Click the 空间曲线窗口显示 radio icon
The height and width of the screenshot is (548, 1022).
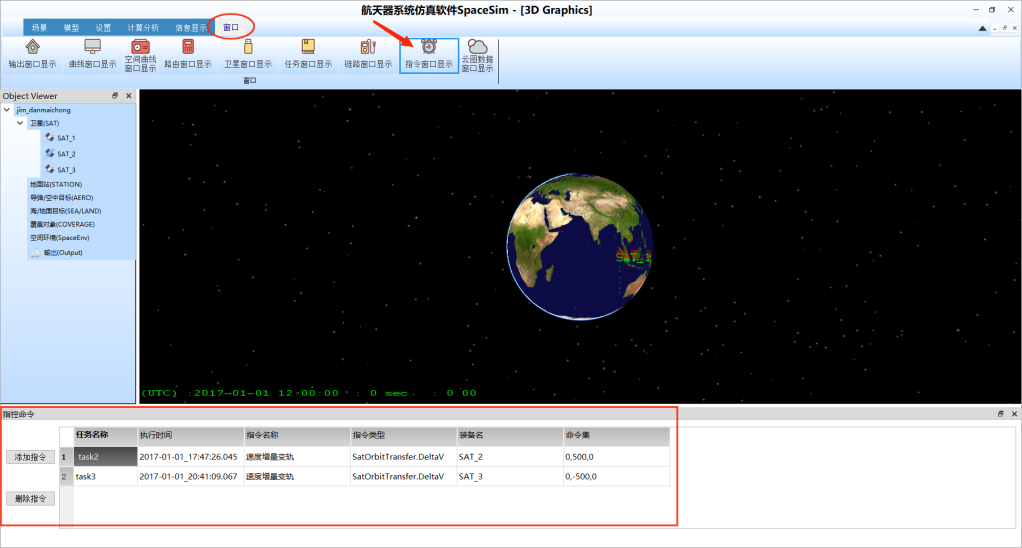[x=140, y=46]
